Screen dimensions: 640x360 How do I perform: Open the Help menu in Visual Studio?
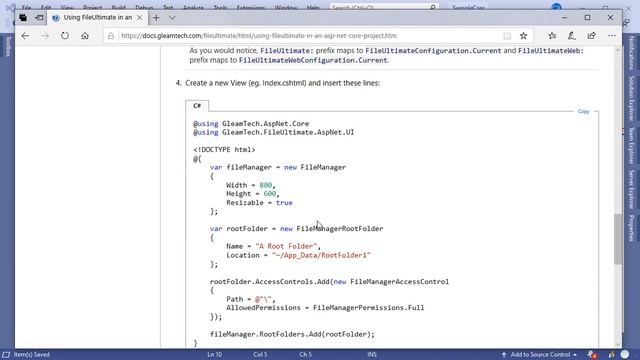coord(313,8)
